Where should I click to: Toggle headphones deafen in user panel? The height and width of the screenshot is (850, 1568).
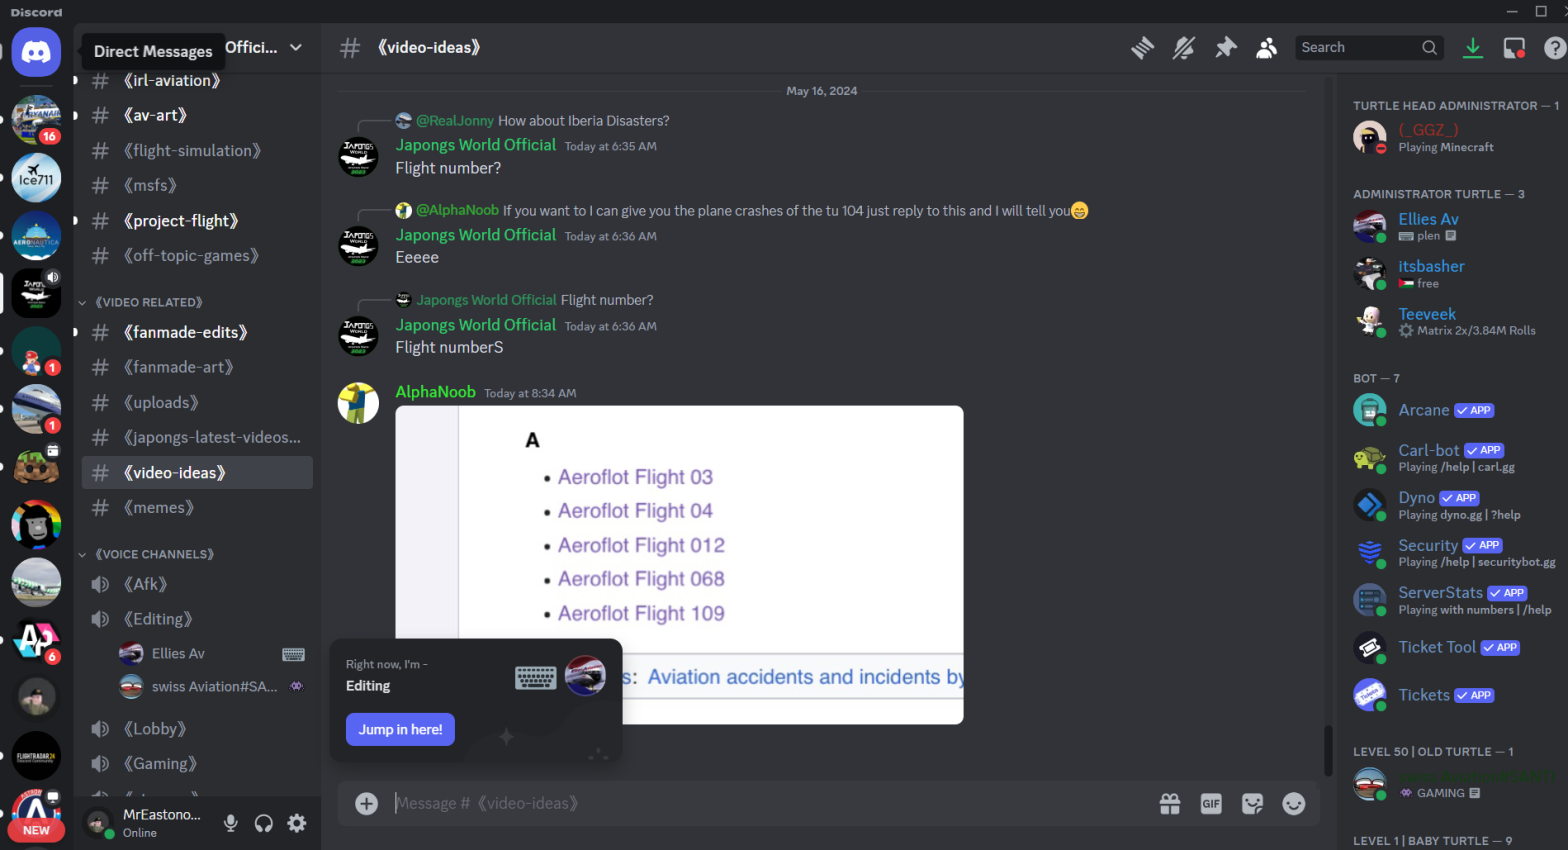tap(264, 824)
